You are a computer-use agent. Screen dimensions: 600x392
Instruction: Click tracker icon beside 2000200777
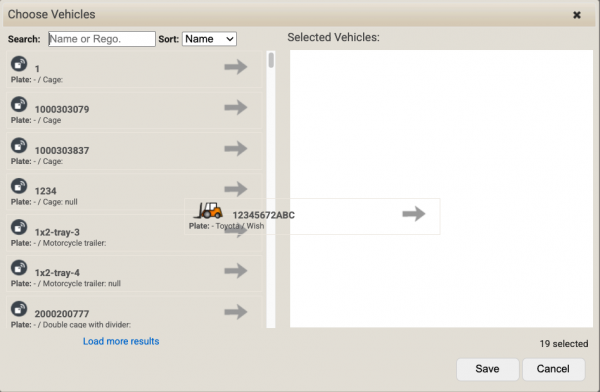[19, 309]
